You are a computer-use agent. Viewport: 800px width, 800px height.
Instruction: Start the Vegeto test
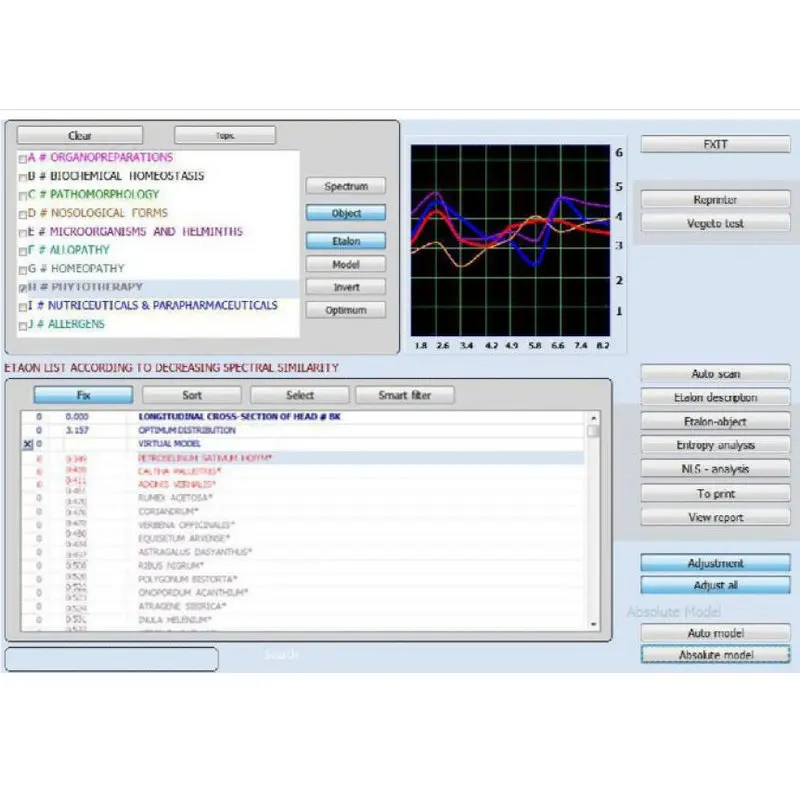coord(715,223)
